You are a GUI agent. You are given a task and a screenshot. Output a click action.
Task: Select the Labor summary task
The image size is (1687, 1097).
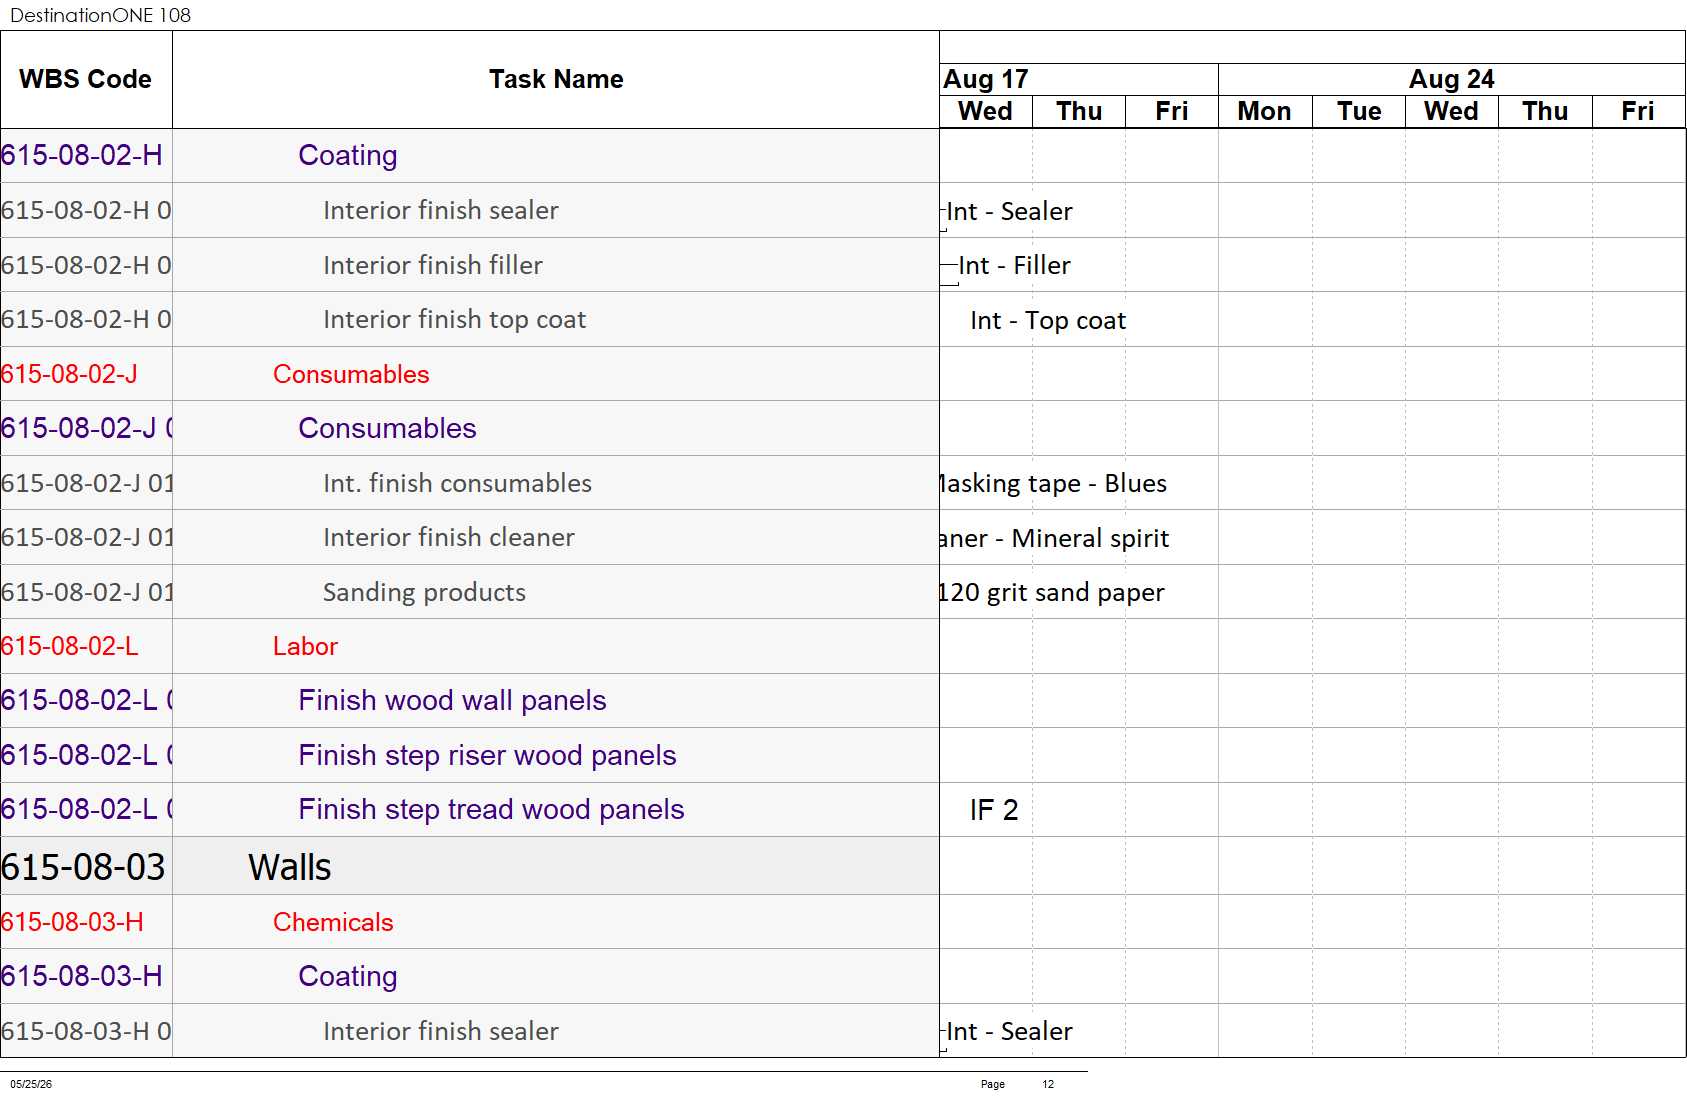305,646
